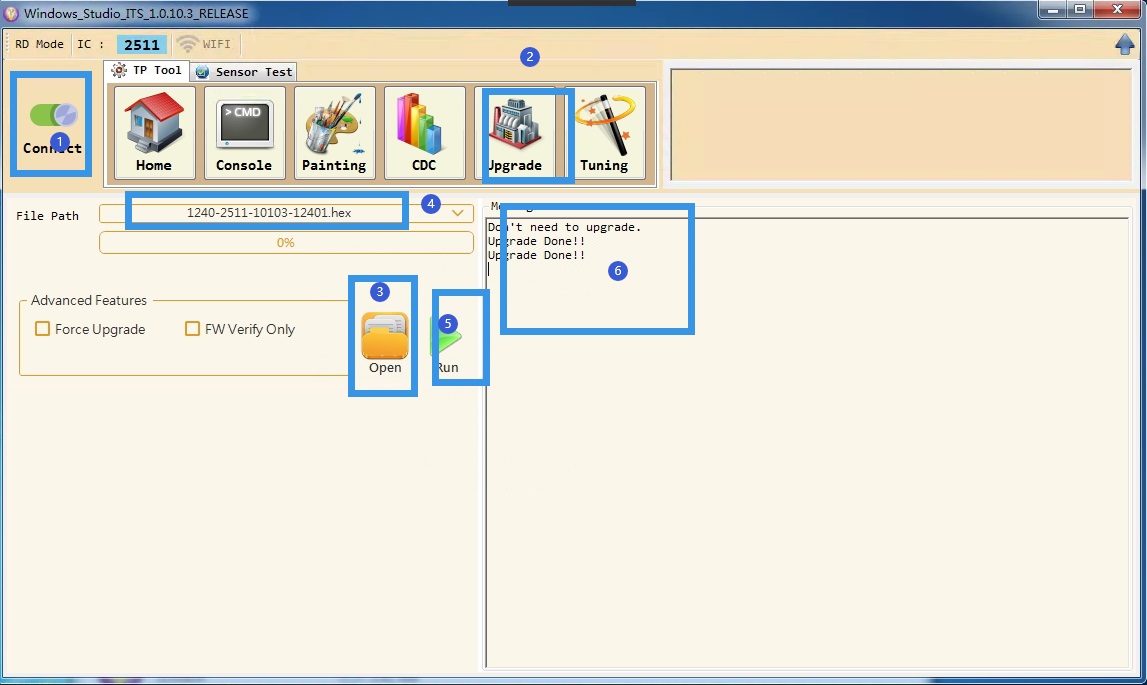Viewport: 1147px width, 685px height.
Task: Open the Painting tool
Action: (x=334, y=132)
